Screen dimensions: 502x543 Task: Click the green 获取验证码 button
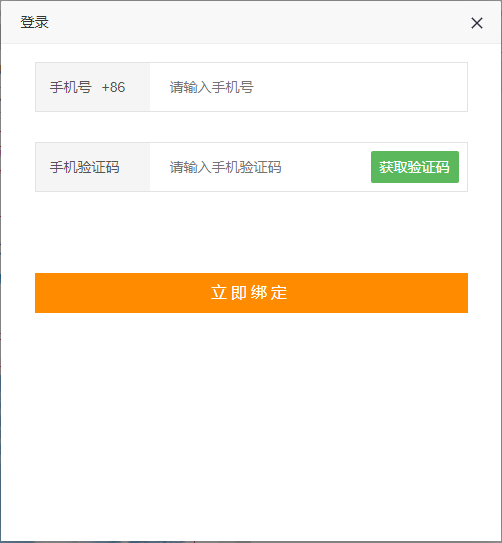pyautogui.click(x=415, y=167)
